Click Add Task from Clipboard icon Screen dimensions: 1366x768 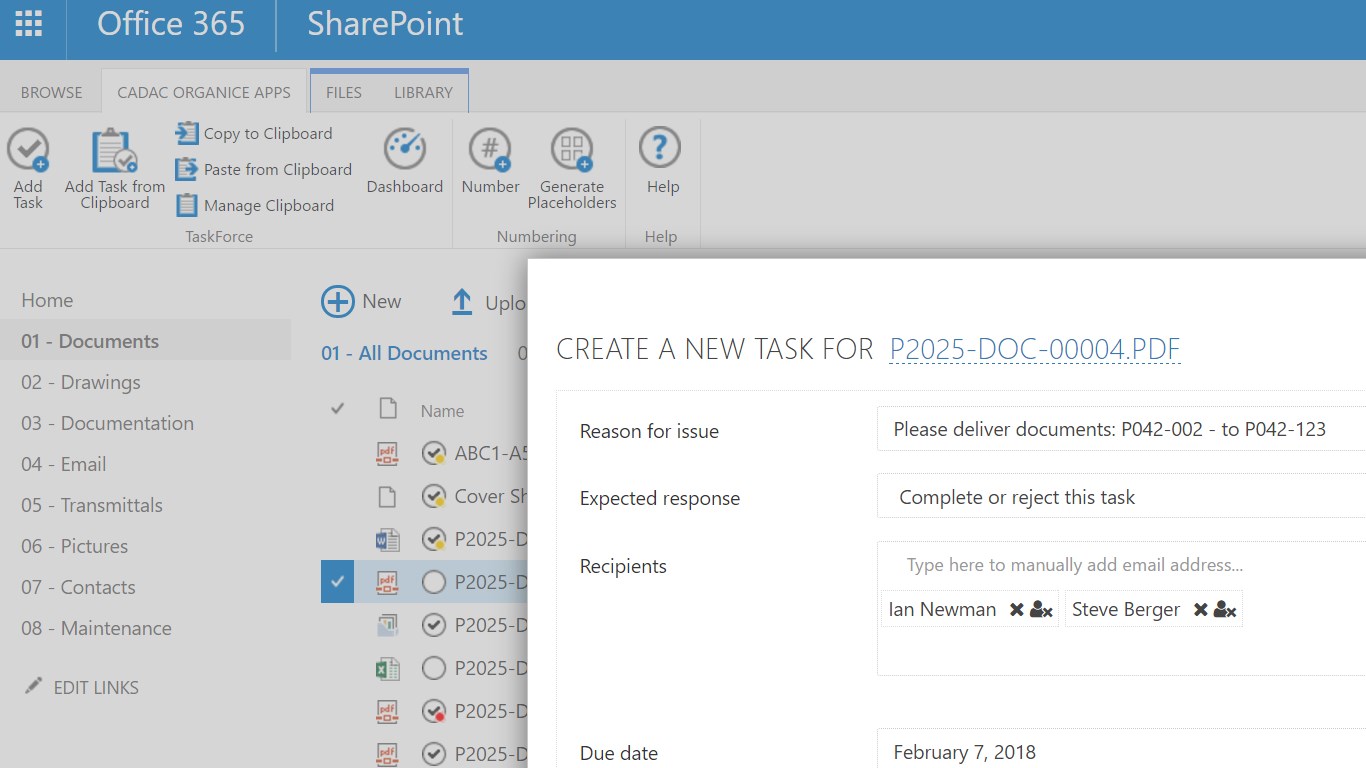114,151
